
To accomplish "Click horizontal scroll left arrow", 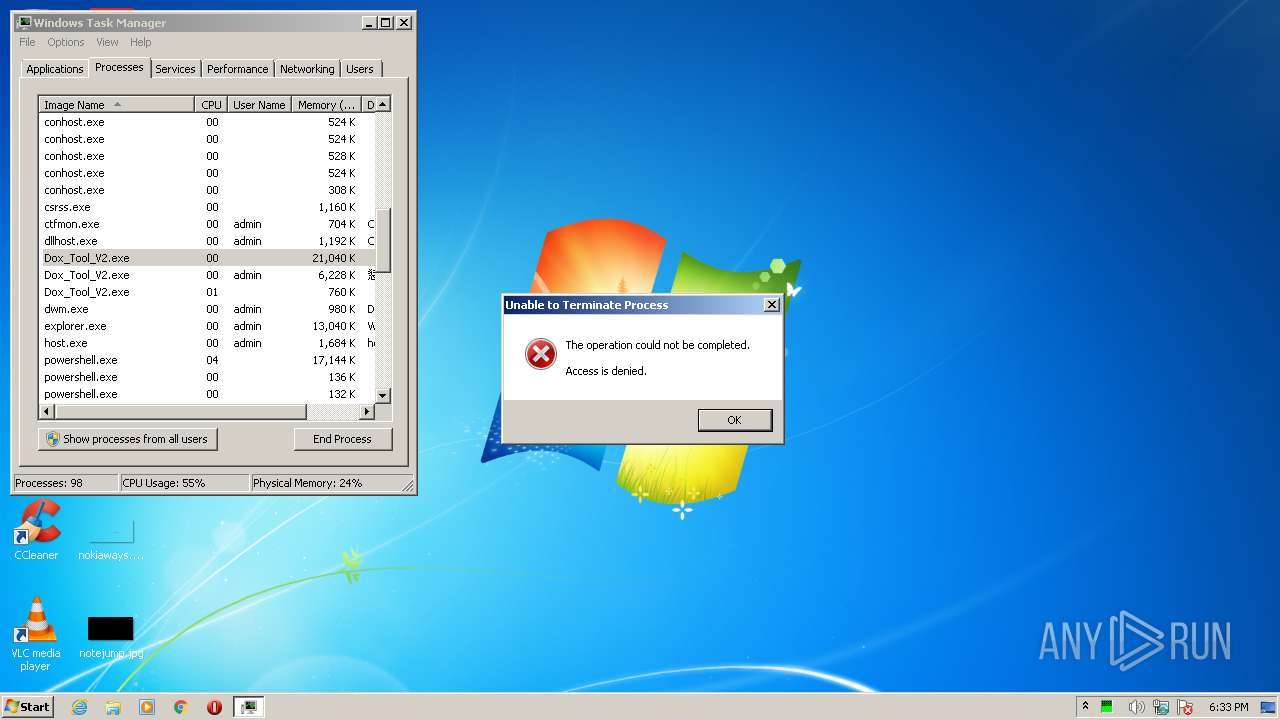I will click(x=46, y=412).
